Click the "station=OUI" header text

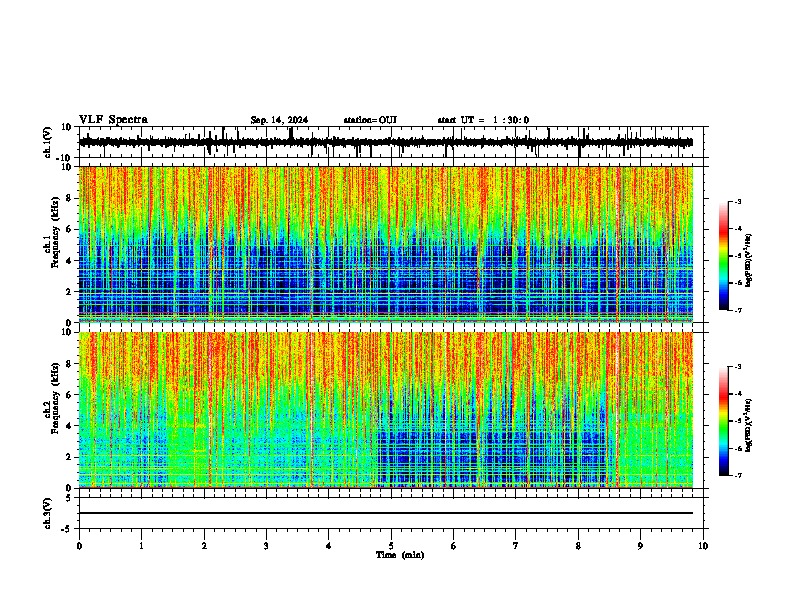click(370, 120)
